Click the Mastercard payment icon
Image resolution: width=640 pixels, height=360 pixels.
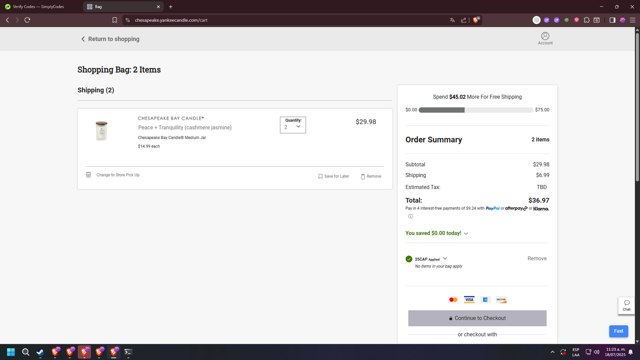point(453,300)
